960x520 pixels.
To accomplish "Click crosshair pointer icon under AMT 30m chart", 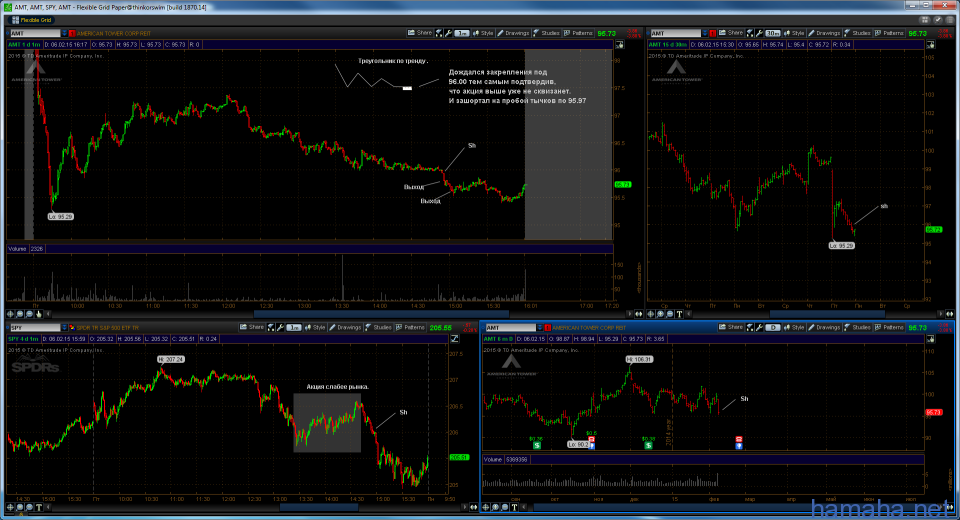I will [651, 314].
